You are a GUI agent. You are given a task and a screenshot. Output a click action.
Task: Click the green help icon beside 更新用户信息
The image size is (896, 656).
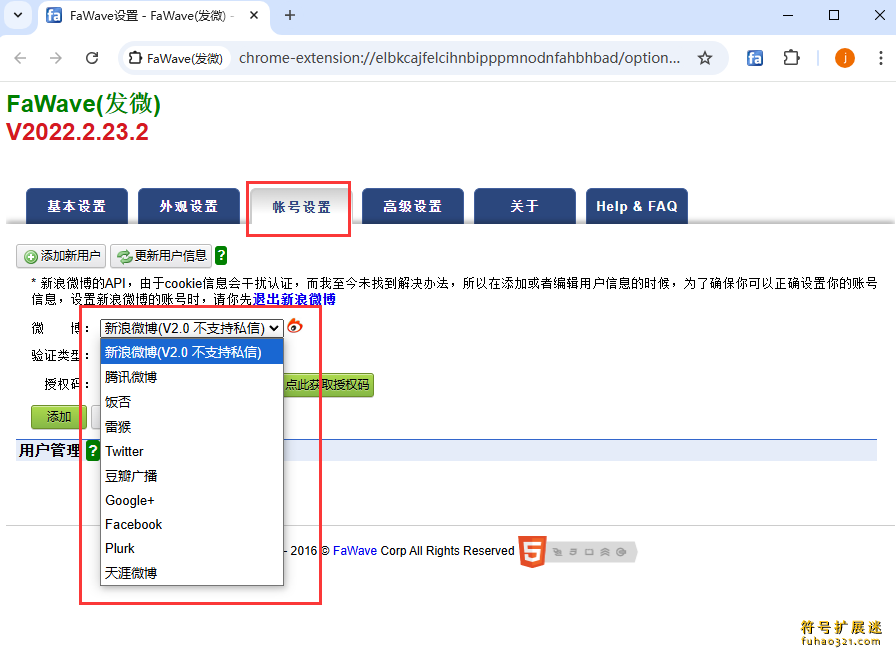tap(221, 255)
